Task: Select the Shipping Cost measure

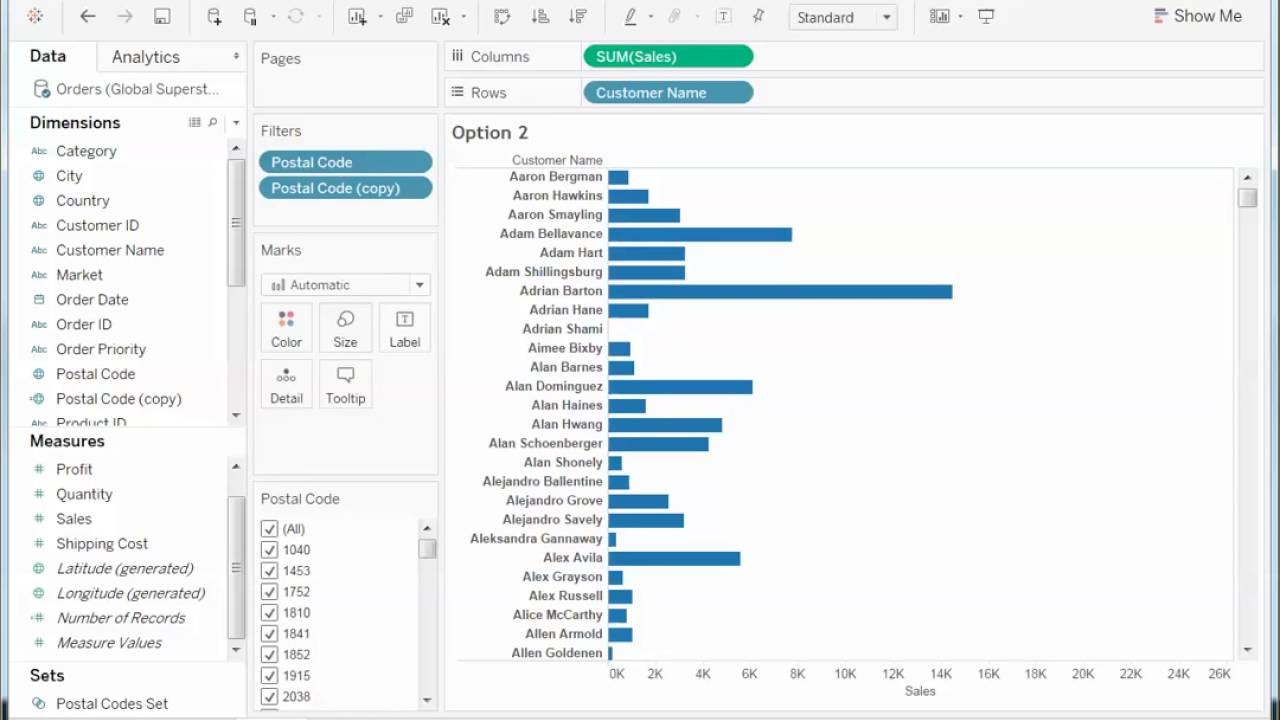Action: 102,544
